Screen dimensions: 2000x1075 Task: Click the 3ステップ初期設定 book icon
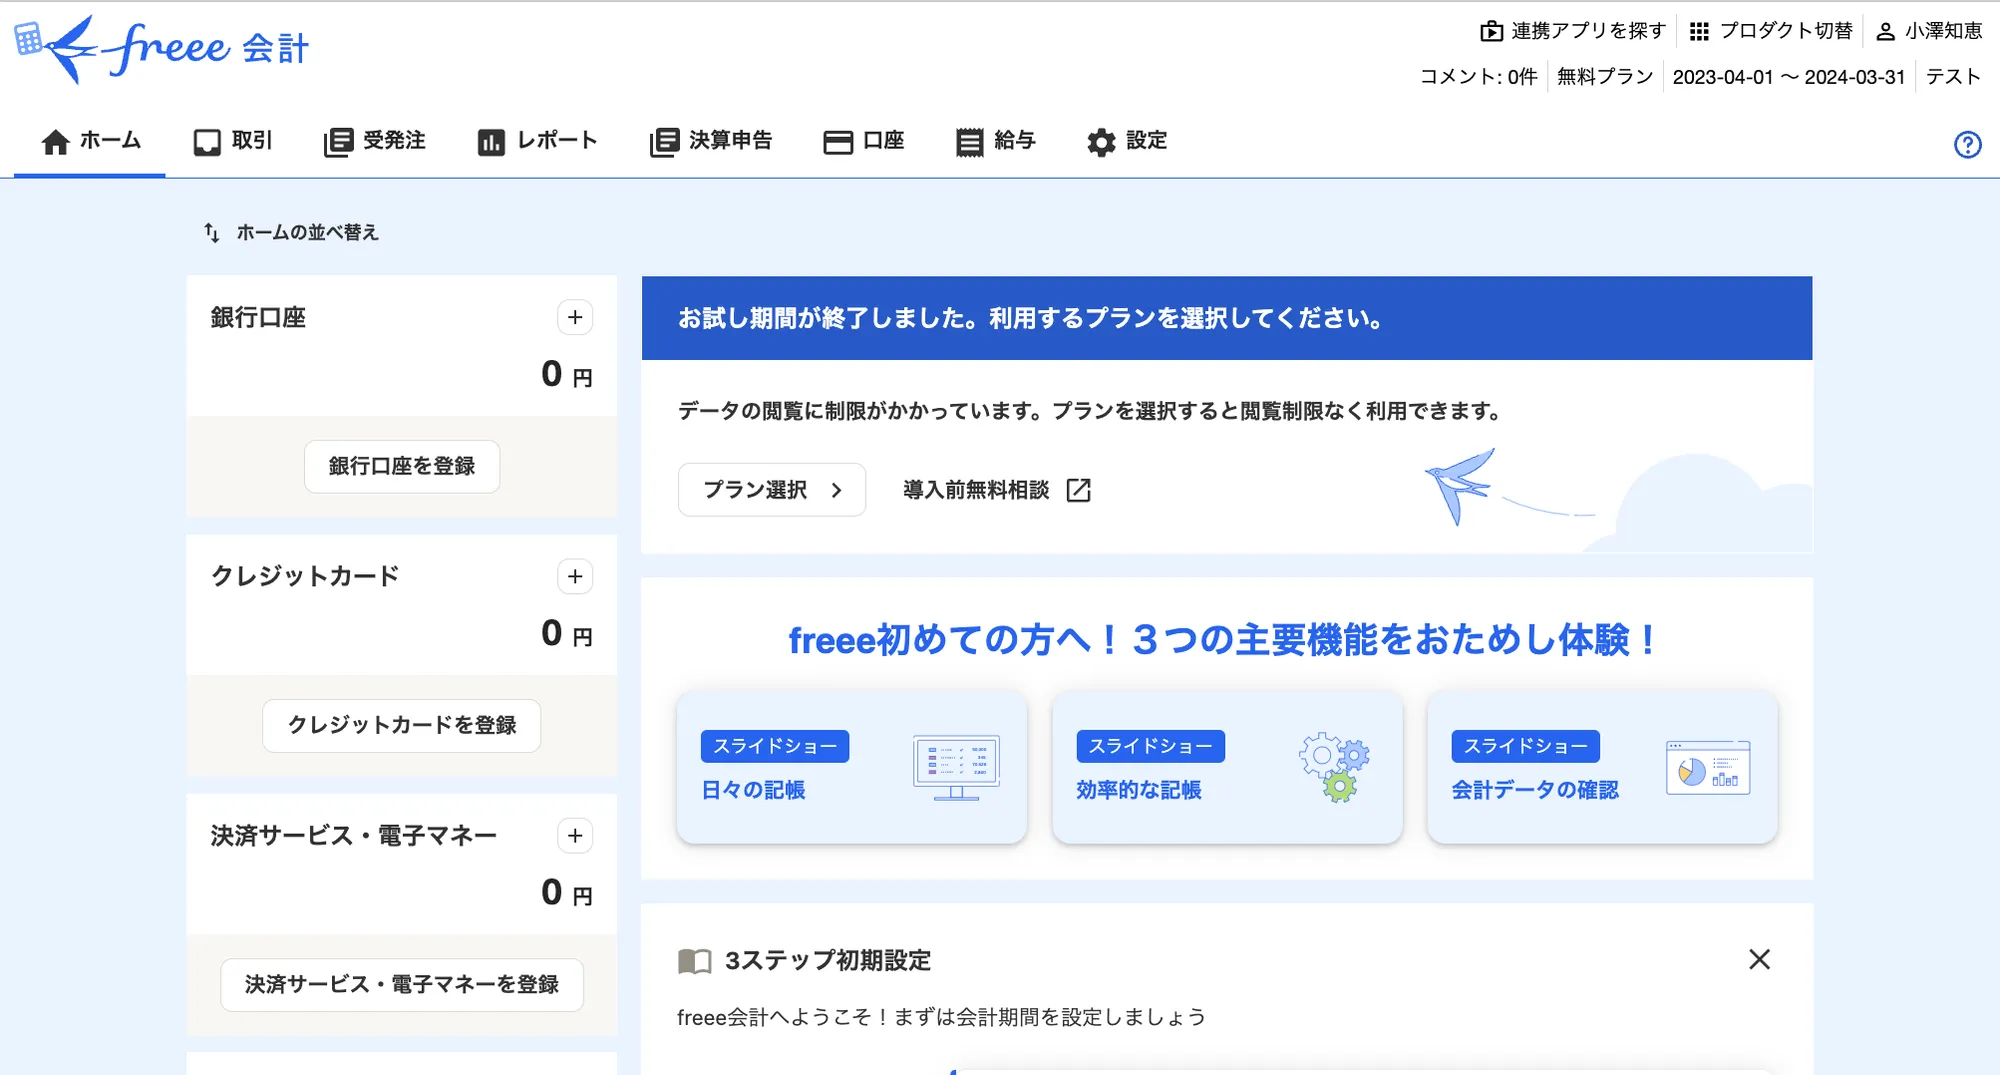pyautogui.click(x=694, y=961)
